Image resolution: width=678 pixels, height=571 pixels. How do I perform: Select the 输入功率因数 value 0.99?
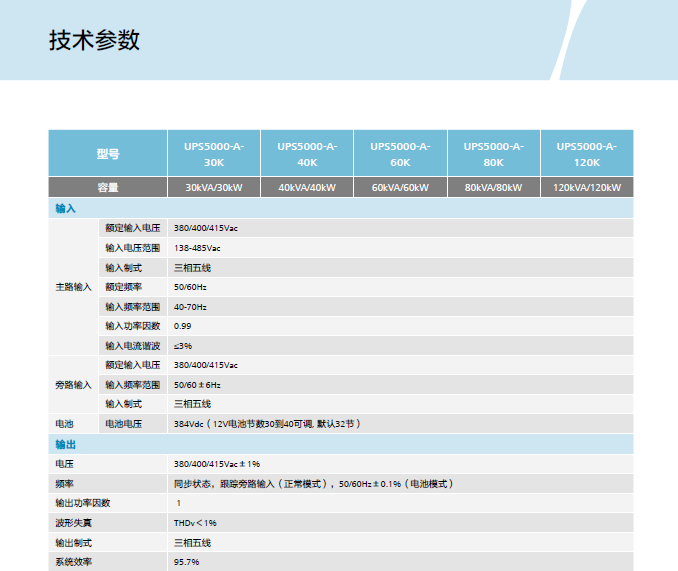tap(183, 326)
